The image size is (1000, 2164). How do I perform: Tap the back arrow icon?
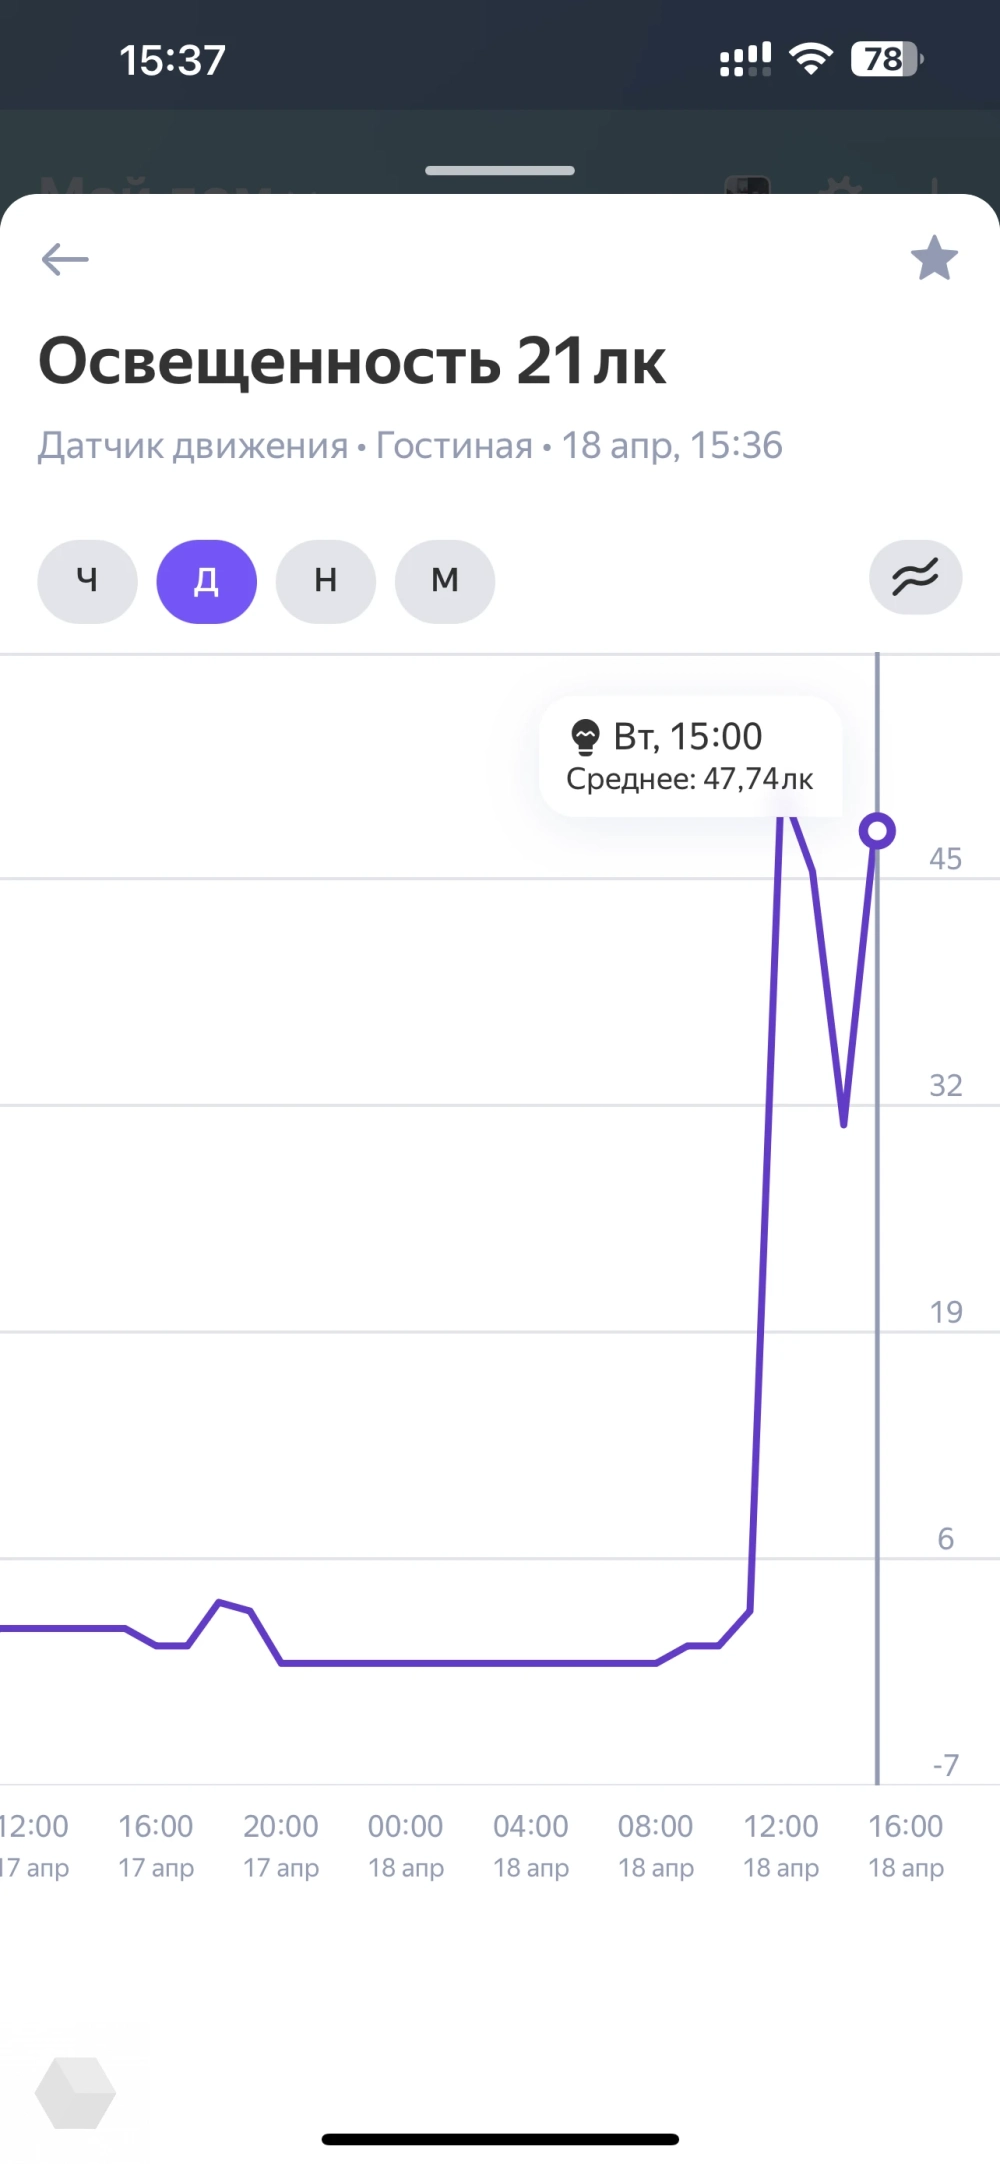[x=65, y=260]
